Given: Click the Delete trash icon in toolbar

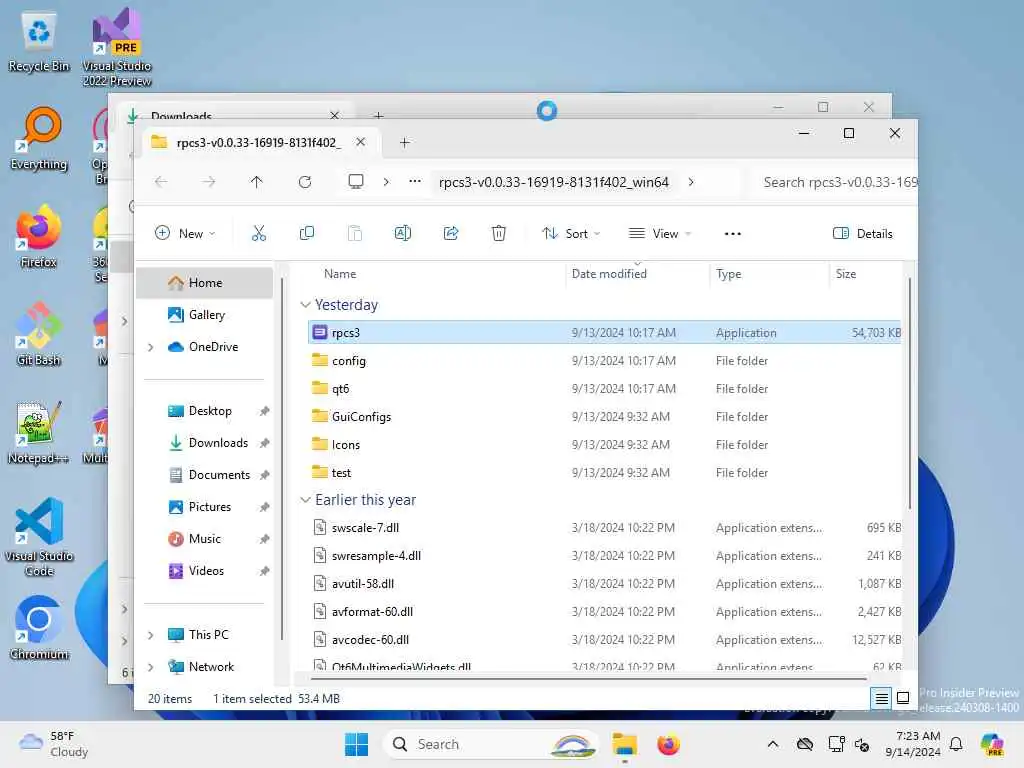Looking at the screenshot, I should 498,233.
